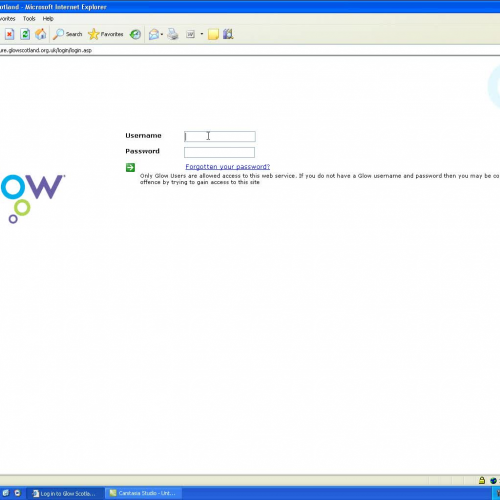The width and height of the screenshot is (500, 500).
Task: Expand the Mail dropdown arrow
Action: click(x=162, y=34)
